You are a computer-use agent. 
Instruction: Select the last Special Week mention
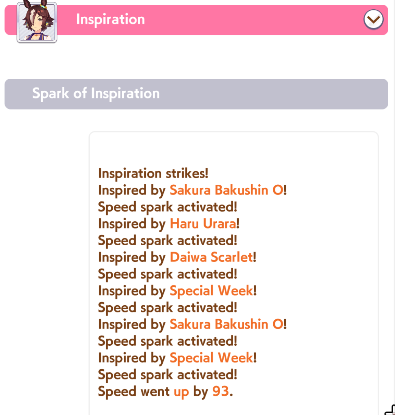click(x=211, y=358)
